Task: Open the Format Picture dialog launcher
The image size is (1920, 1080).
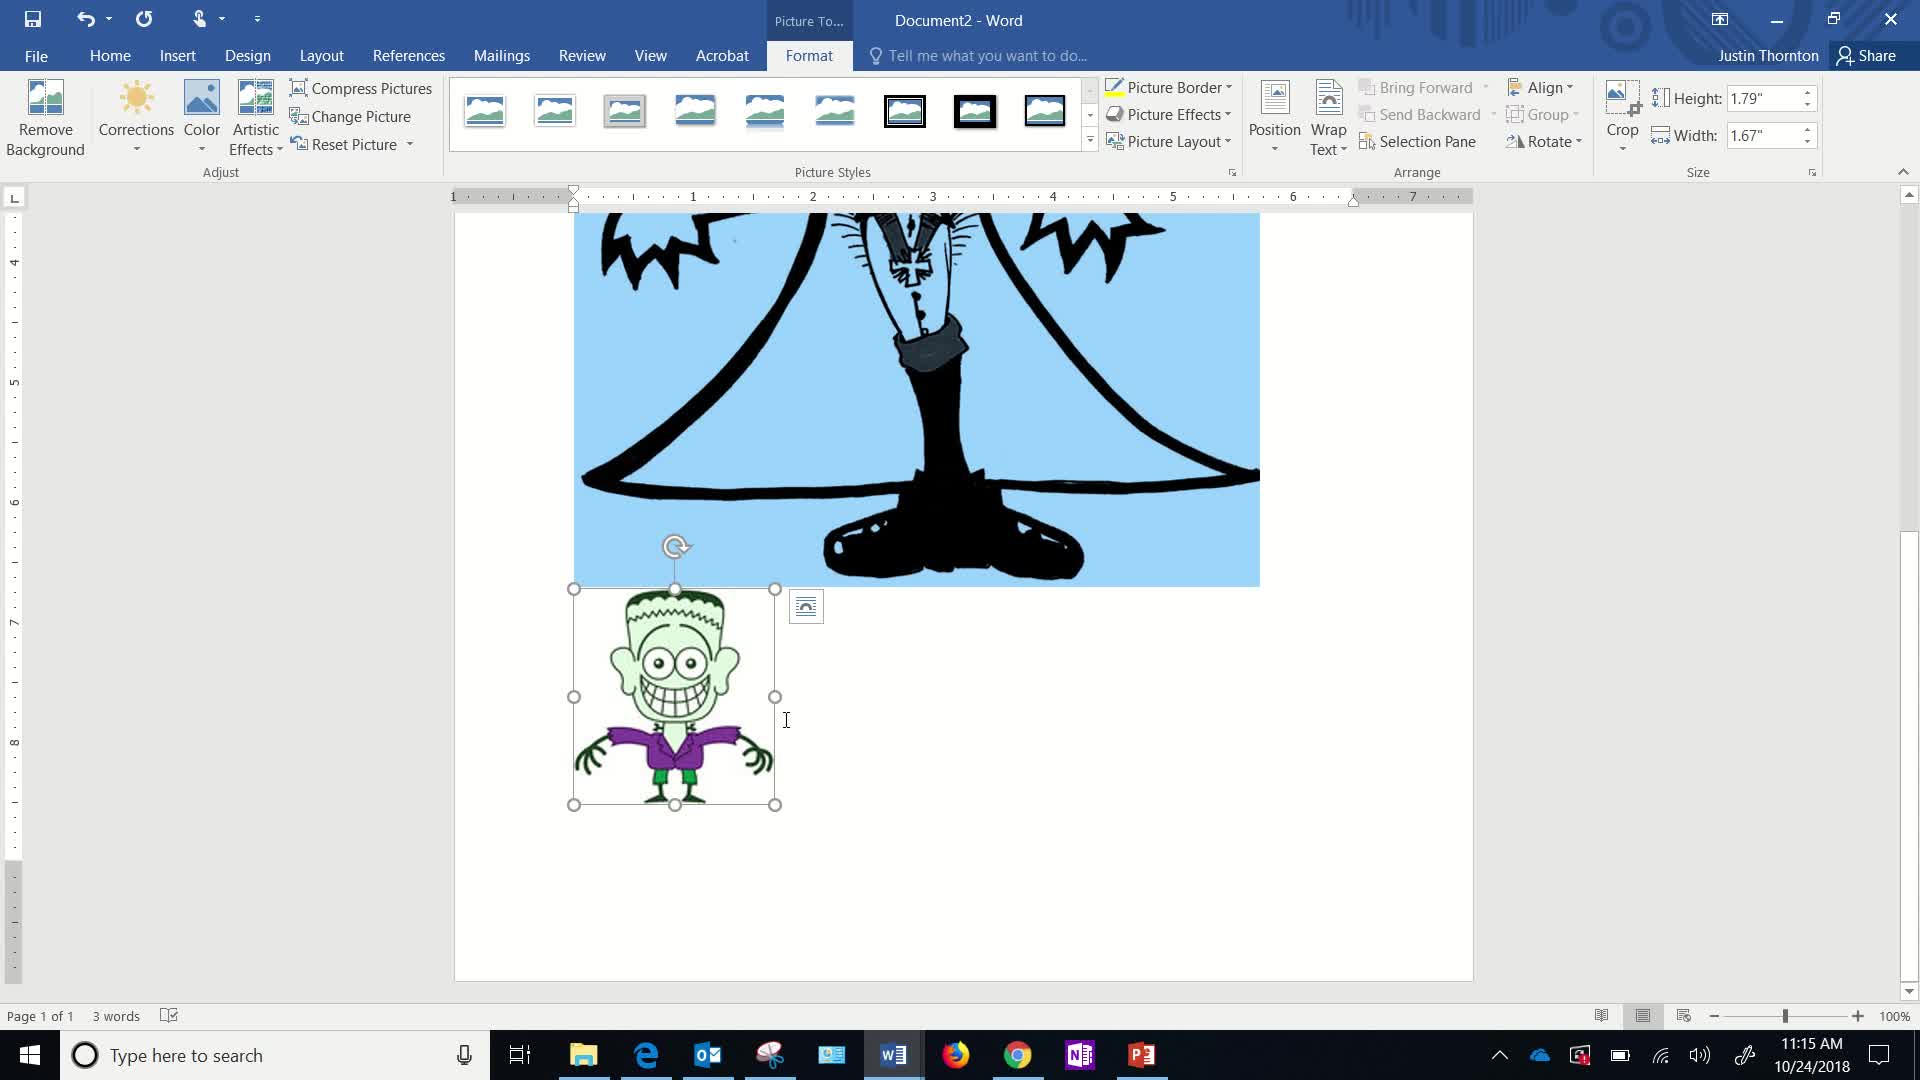Action: coord(1232,173)
